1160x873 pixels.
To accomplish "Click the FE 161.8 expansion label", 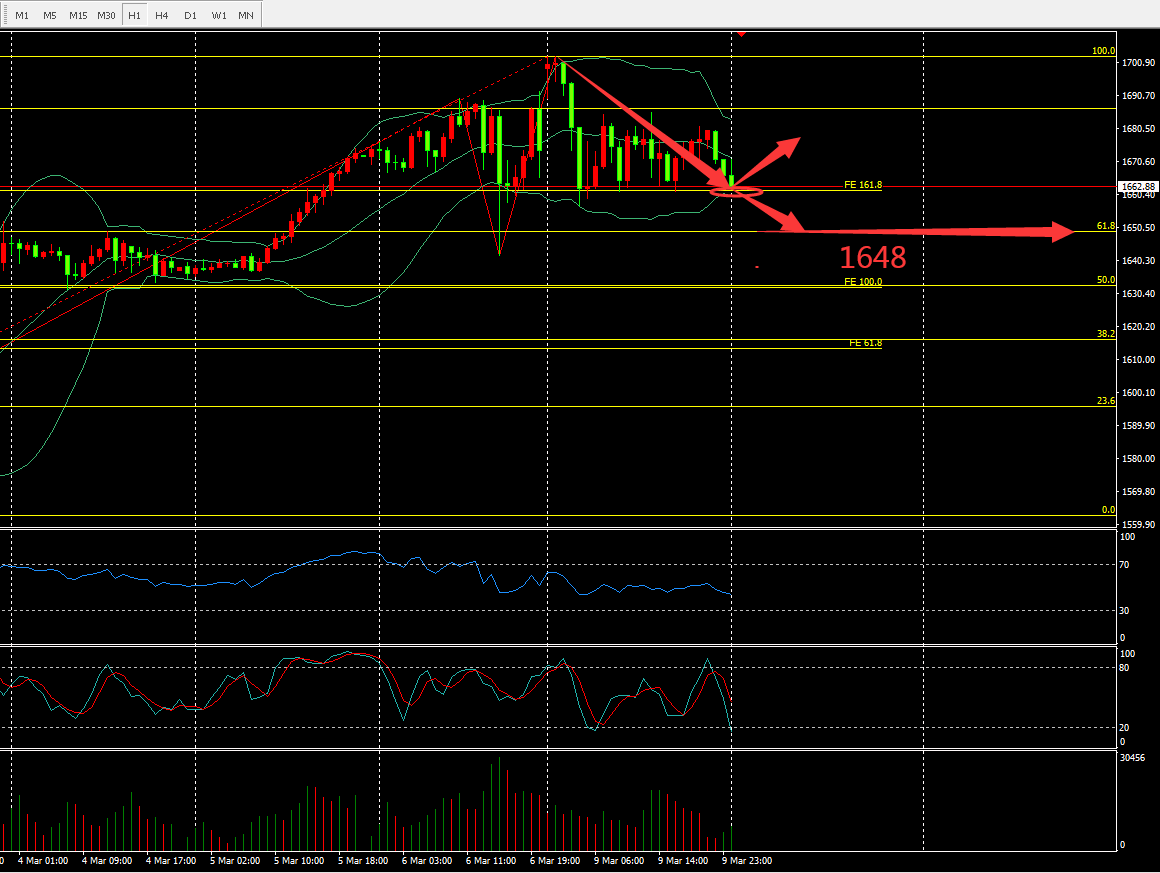I will click(863, 185).
